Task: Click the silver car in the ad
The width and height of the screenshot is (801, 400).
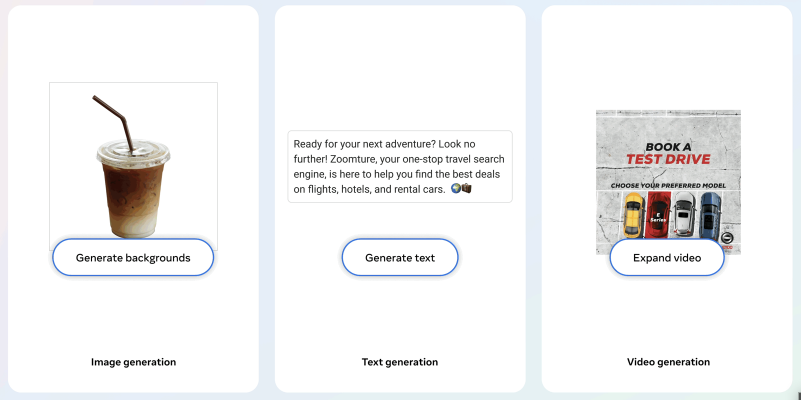Action: click(684, 214)
